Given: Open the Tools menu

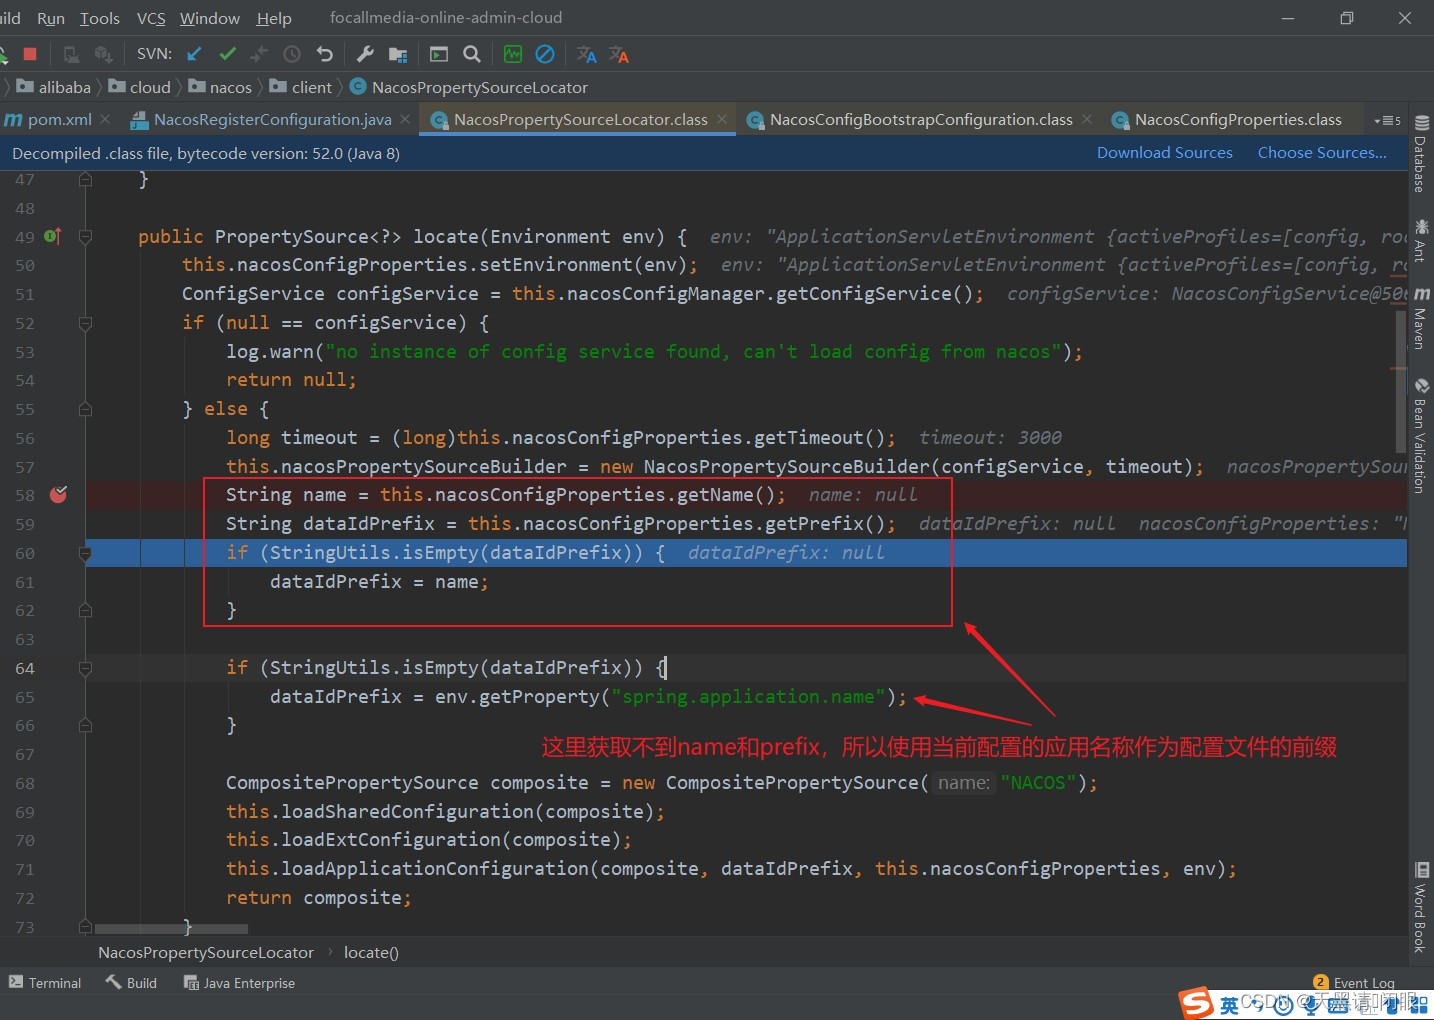Looking at the screenshot, I should 99,18.
